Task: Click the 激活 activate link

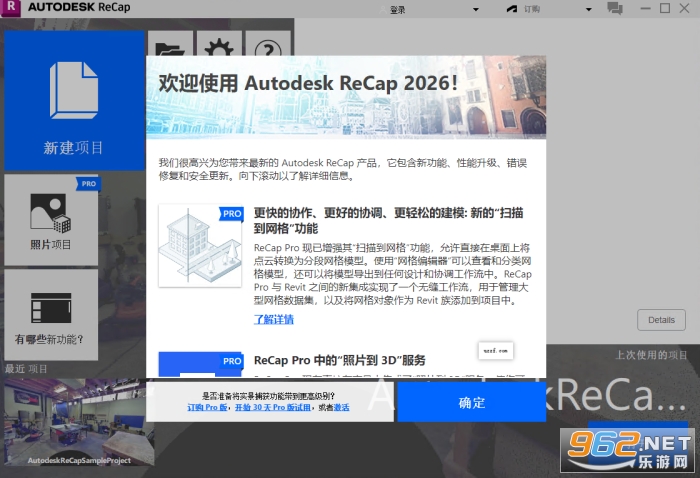Action: click(x=342, y=407)
